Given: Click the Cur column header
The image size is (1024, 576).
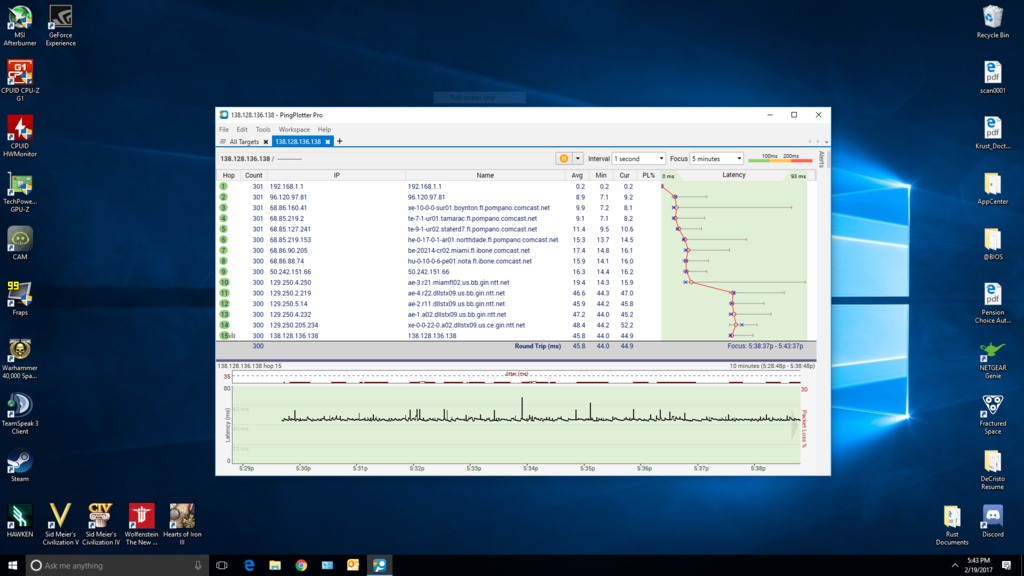Looking at the screenshot, I should (x=624, y=176).
